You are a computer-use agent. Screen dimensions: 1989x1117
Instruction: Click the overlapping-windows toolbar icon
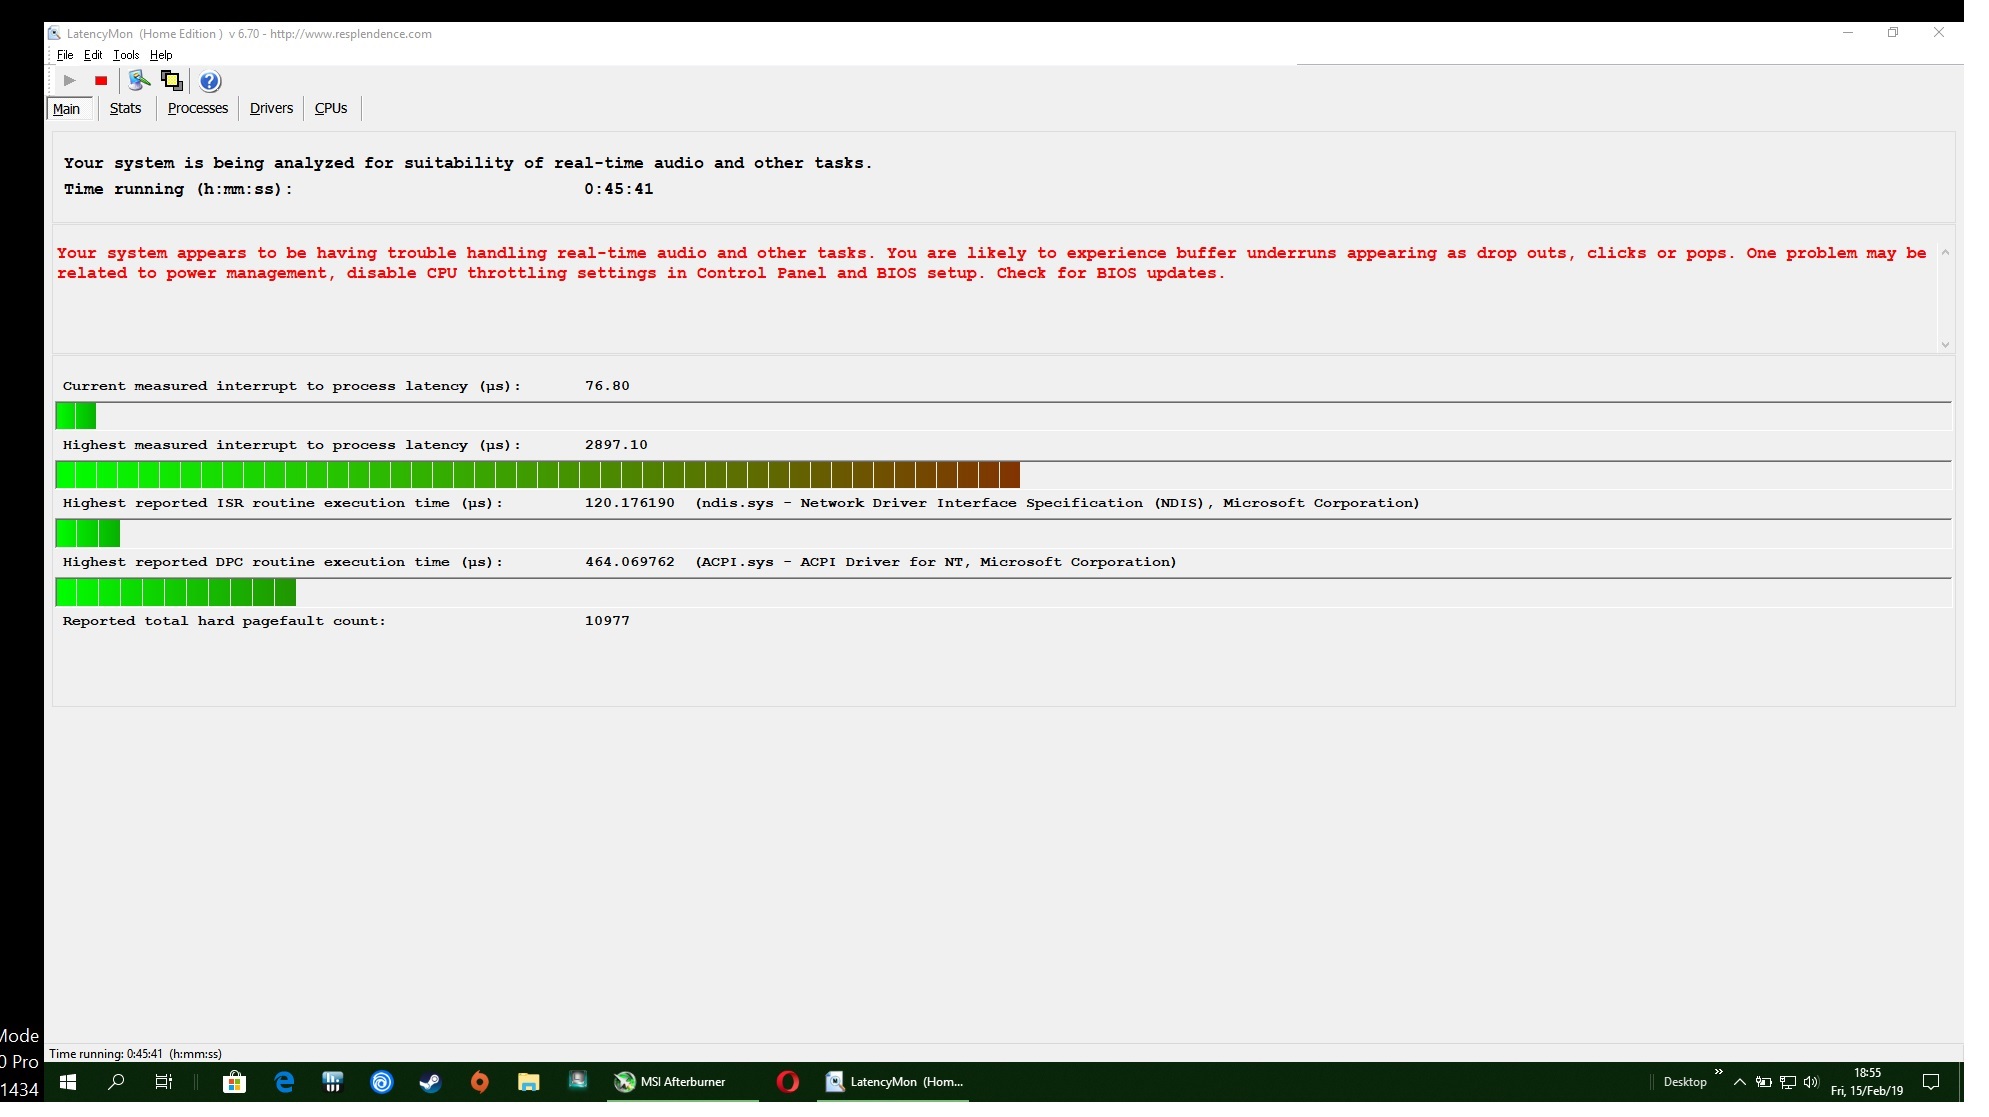[x=172, y=81]
